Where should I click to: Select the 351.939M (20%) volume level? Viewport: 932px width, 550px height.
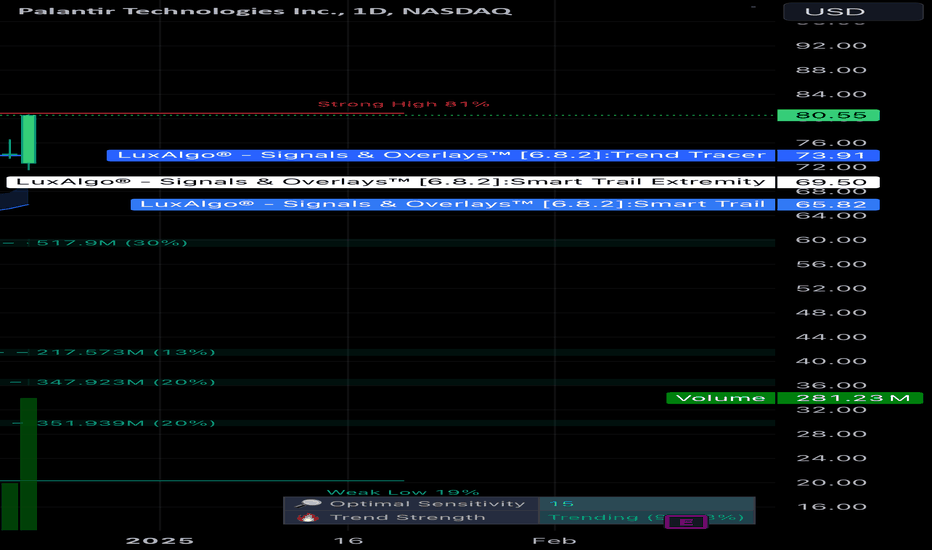pos(126,423)
